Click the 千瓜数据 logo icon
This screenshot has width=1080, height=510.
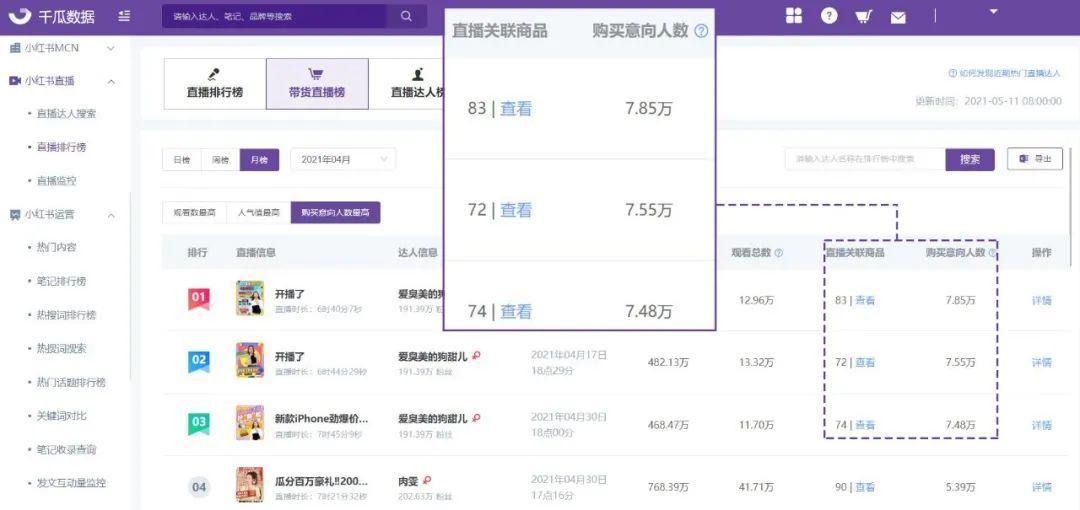(x=20, y=16)
